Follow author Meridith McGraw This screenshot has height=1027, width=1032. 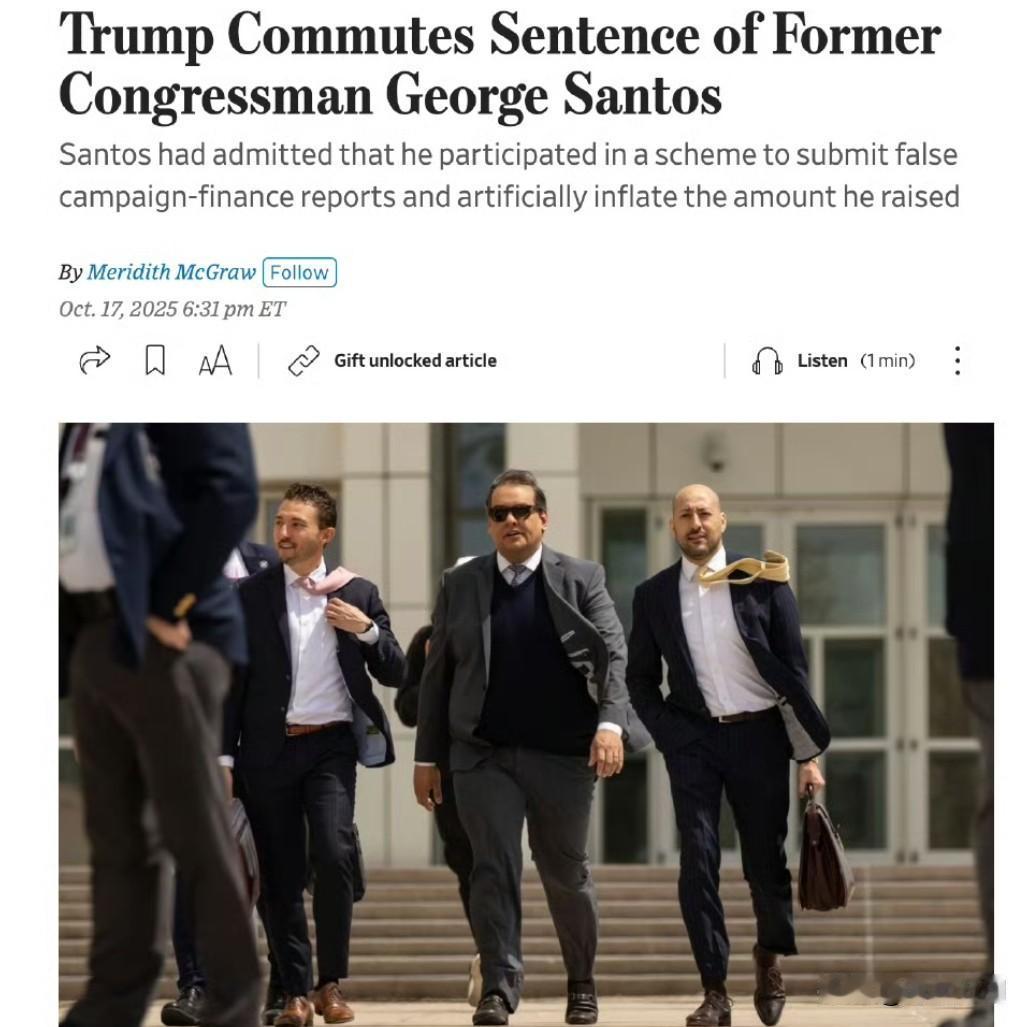299,272
